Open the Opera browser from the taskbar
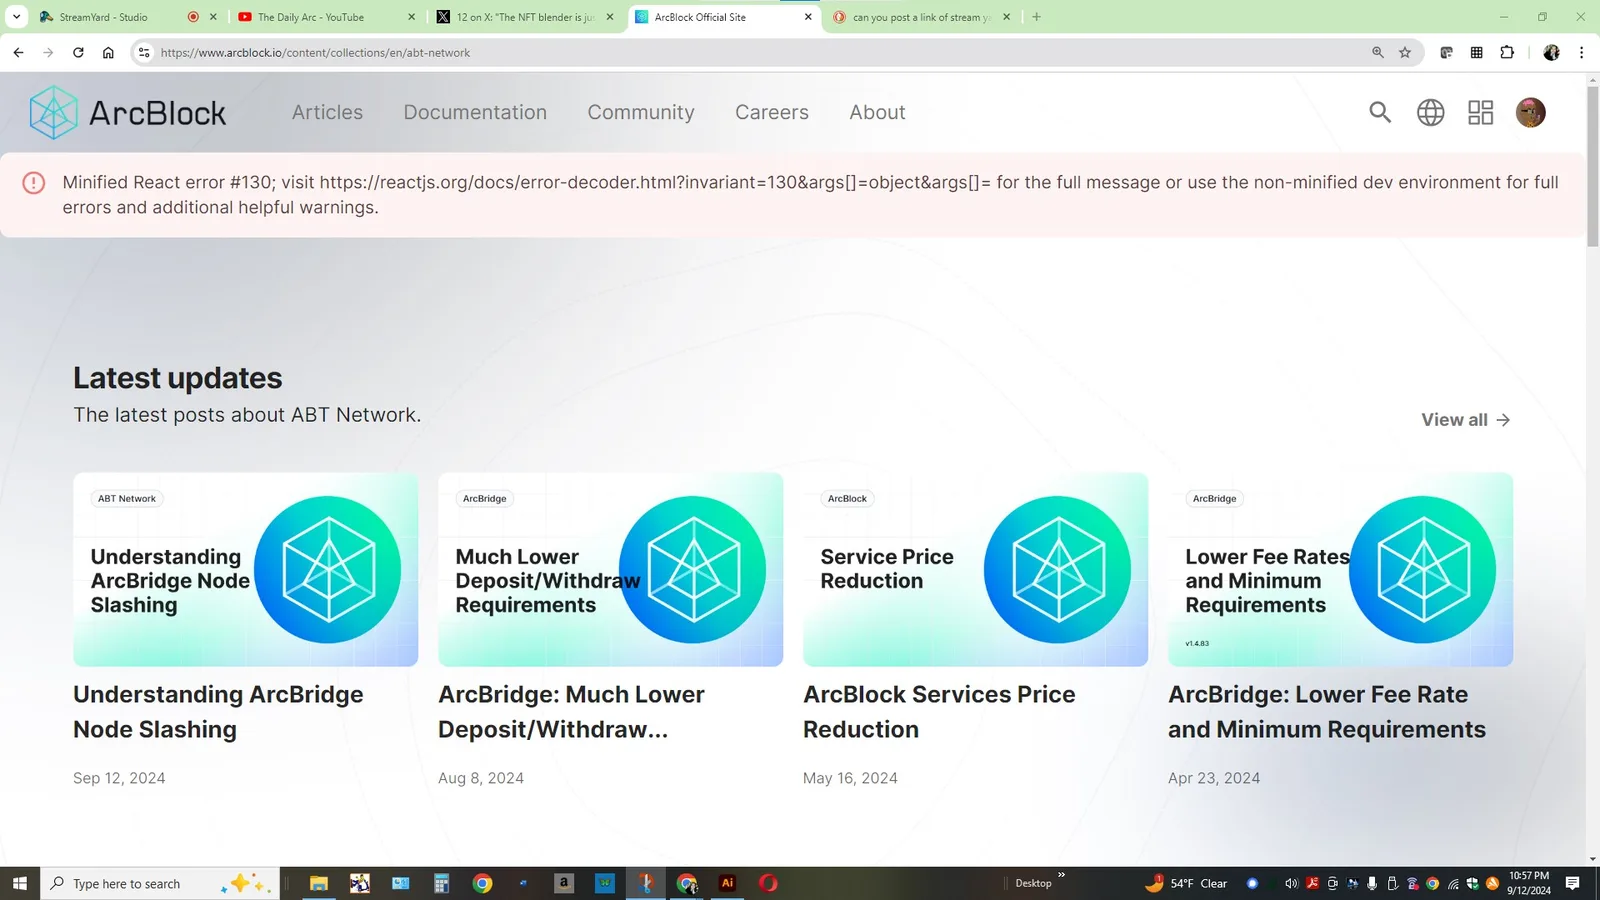1600x900 pixels. [x=768, y=883]
